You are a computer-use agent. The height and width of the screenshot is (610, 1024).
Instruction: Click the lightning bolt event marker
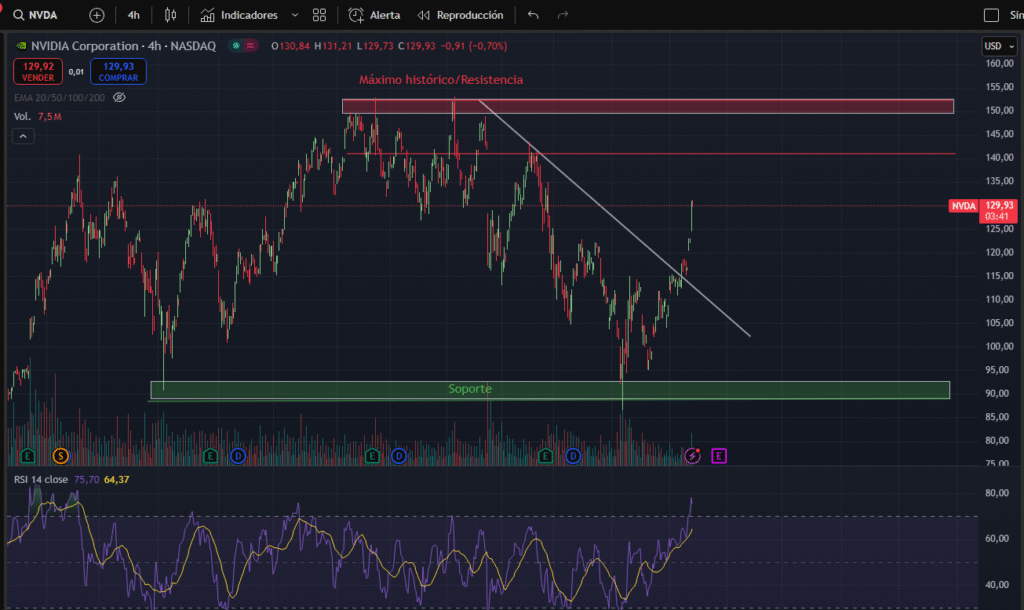(x=694, y=456)
